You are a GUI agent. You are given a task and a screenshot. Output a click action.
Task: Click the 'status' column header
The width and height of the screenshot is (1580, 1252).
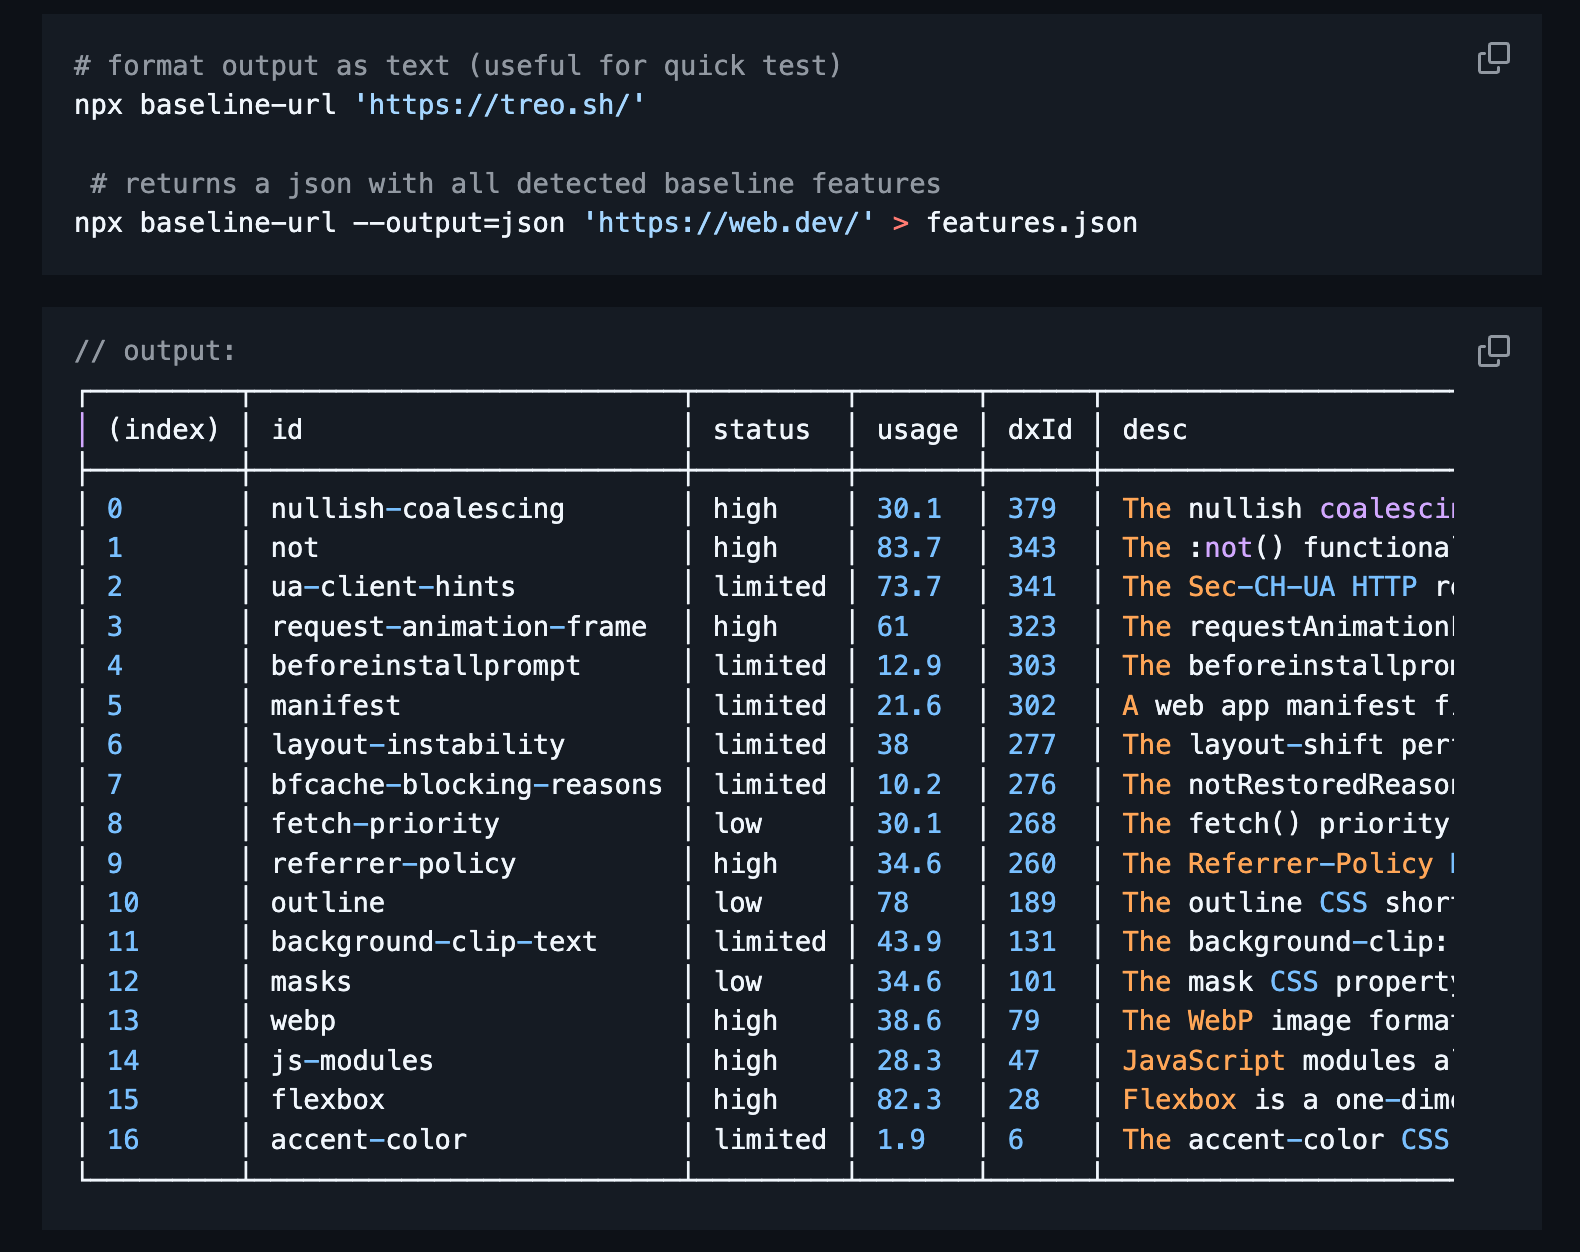(761, 430)
